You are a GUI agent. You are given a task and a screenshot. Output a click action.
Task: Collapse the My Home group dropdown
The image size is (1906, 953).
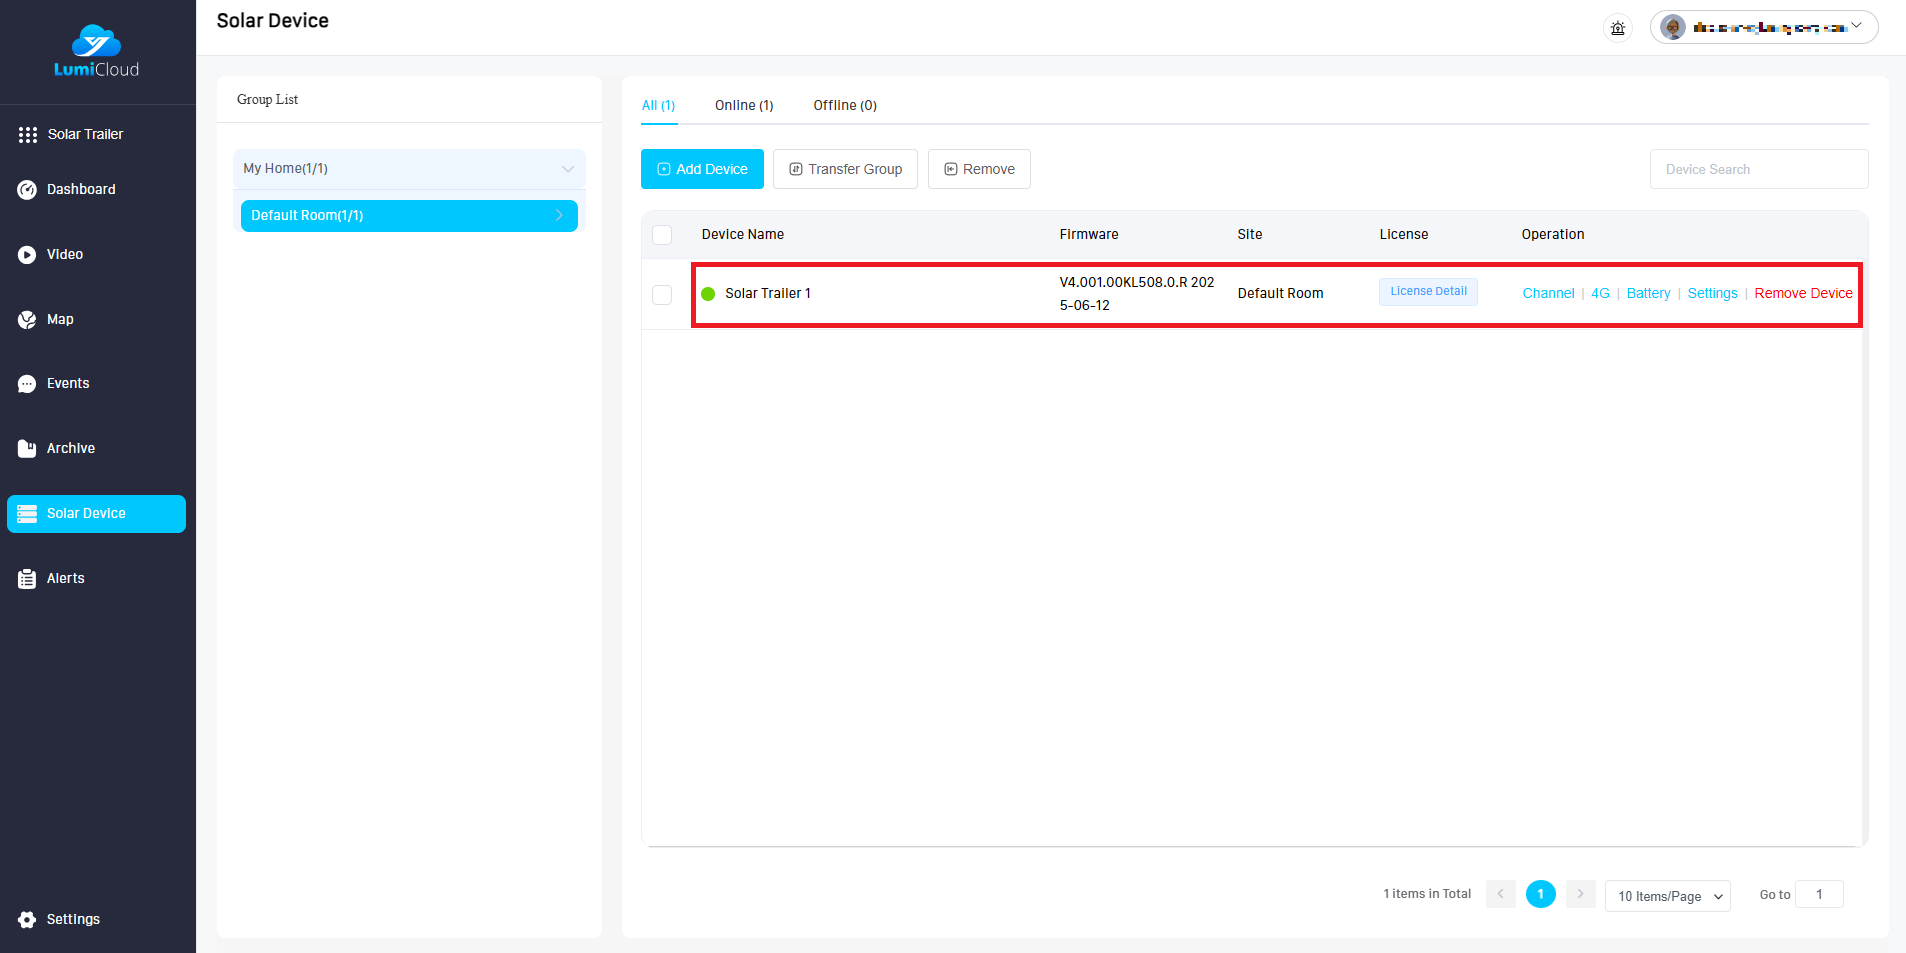pos(567,169)
